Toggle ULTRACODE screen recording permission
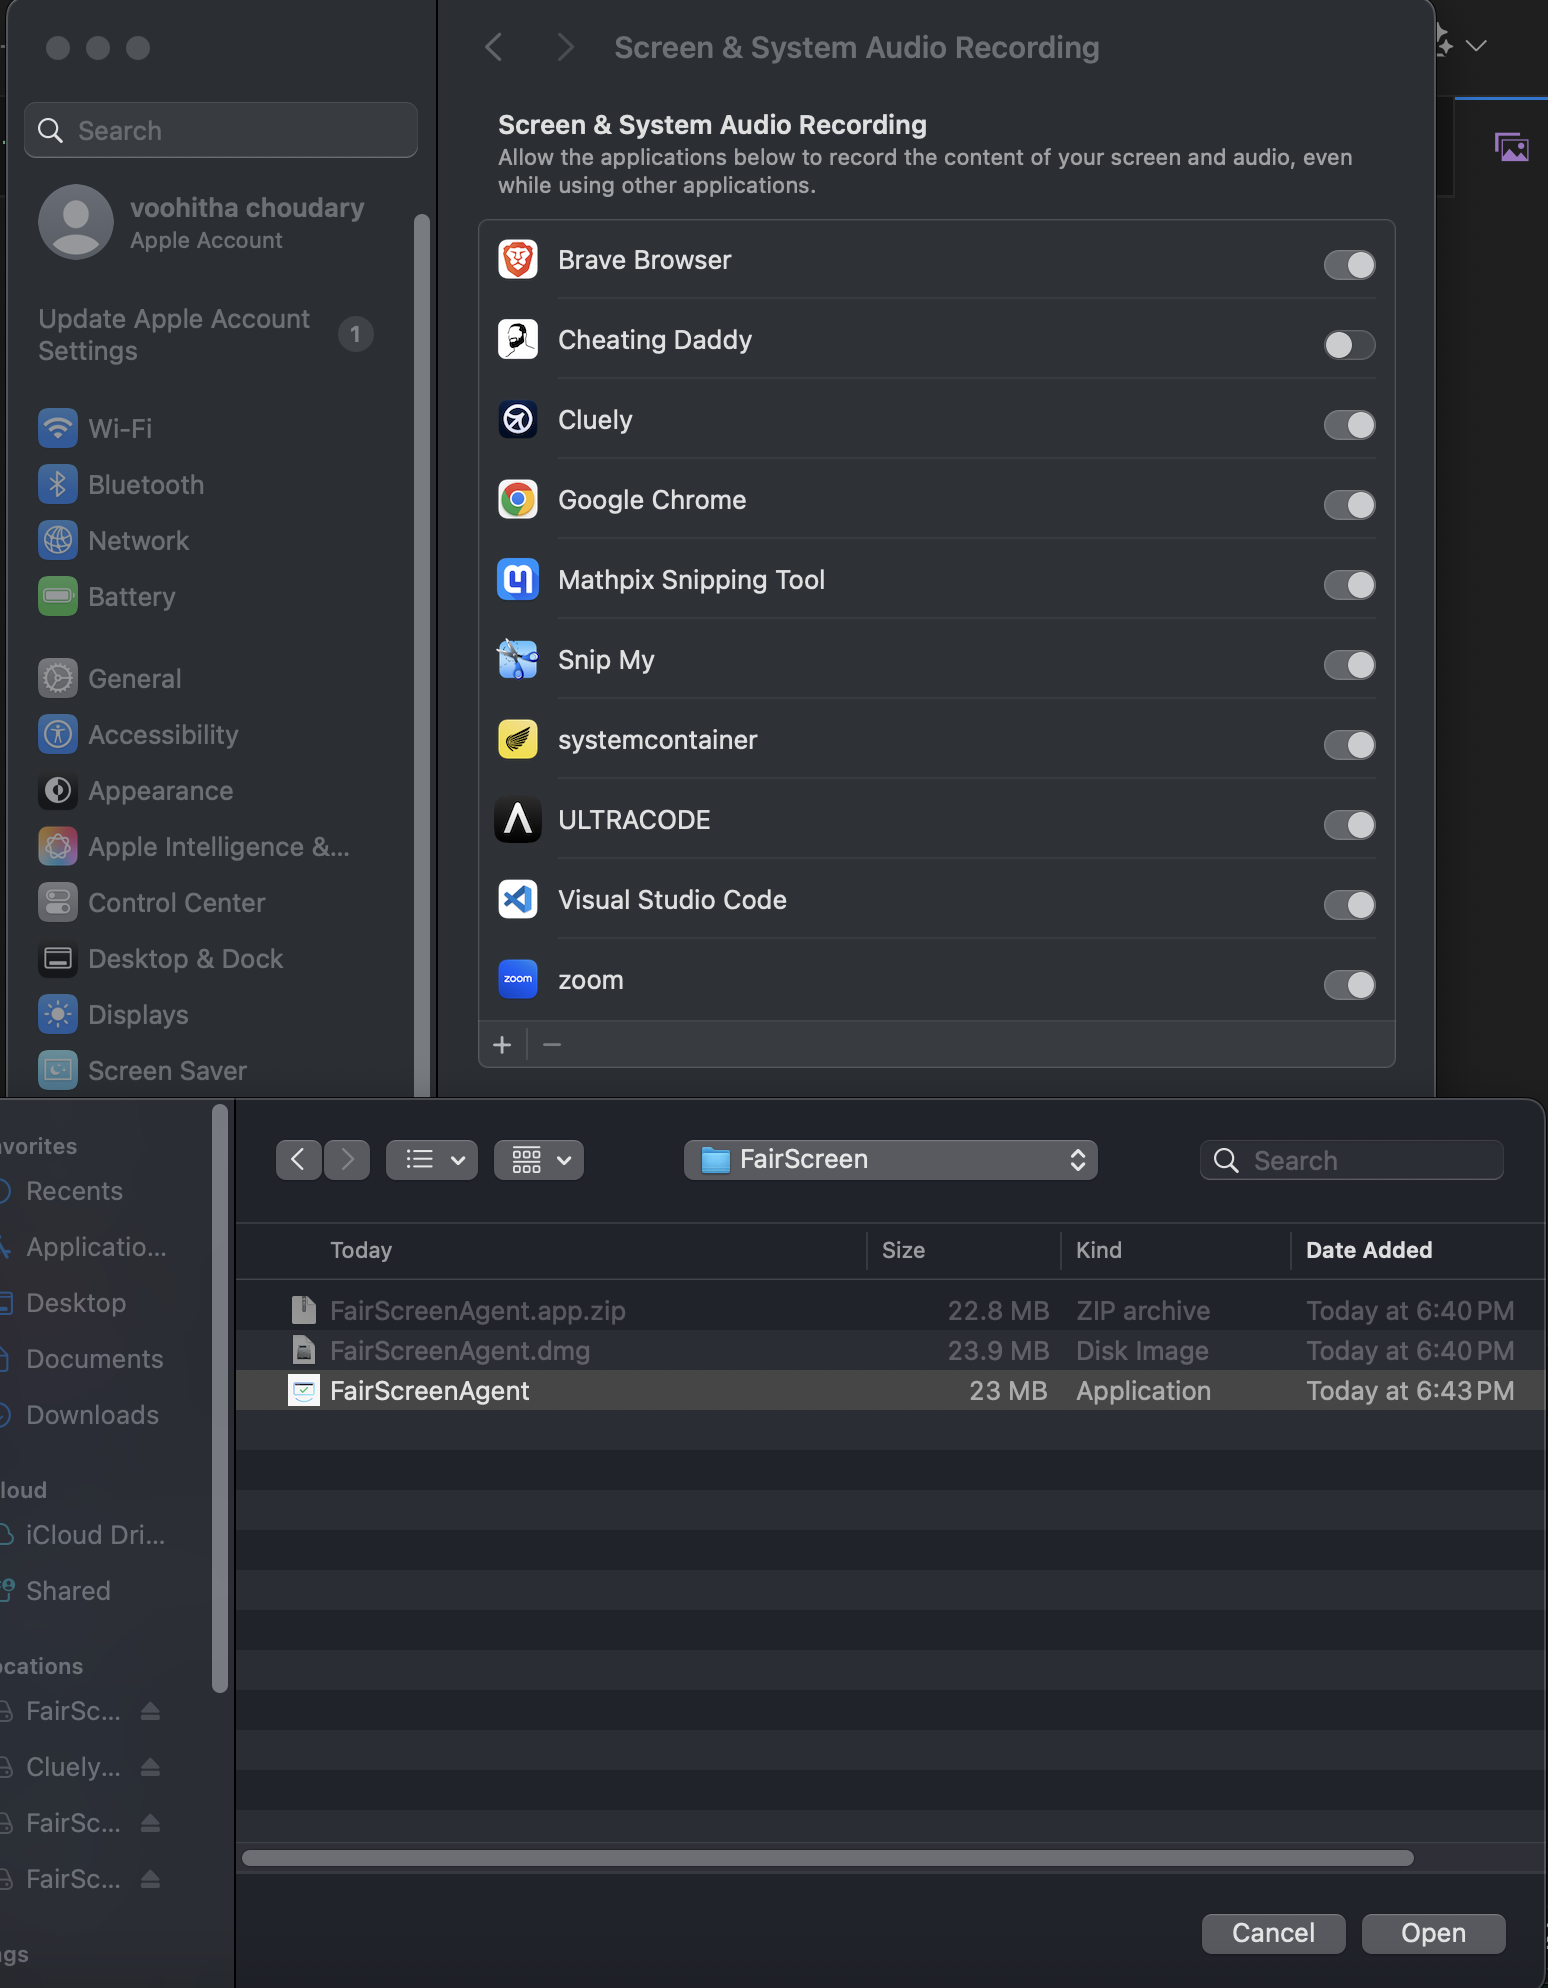 point(1349,825)
